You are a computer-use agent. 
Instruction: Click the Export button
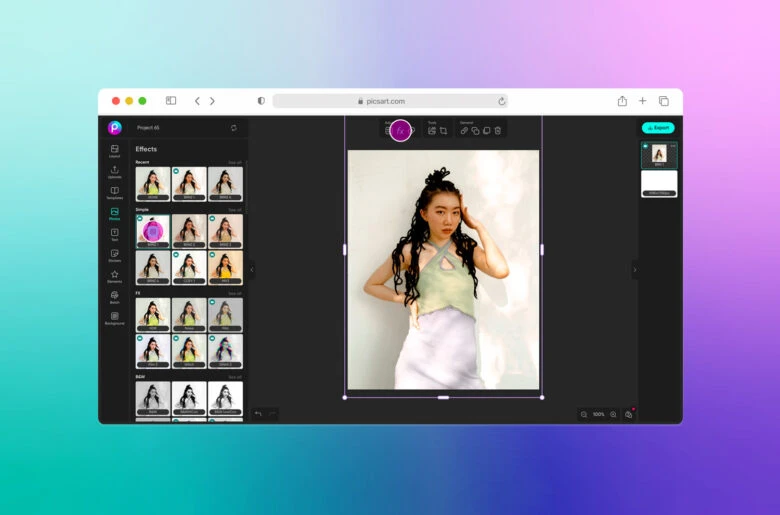coord(658,128)
